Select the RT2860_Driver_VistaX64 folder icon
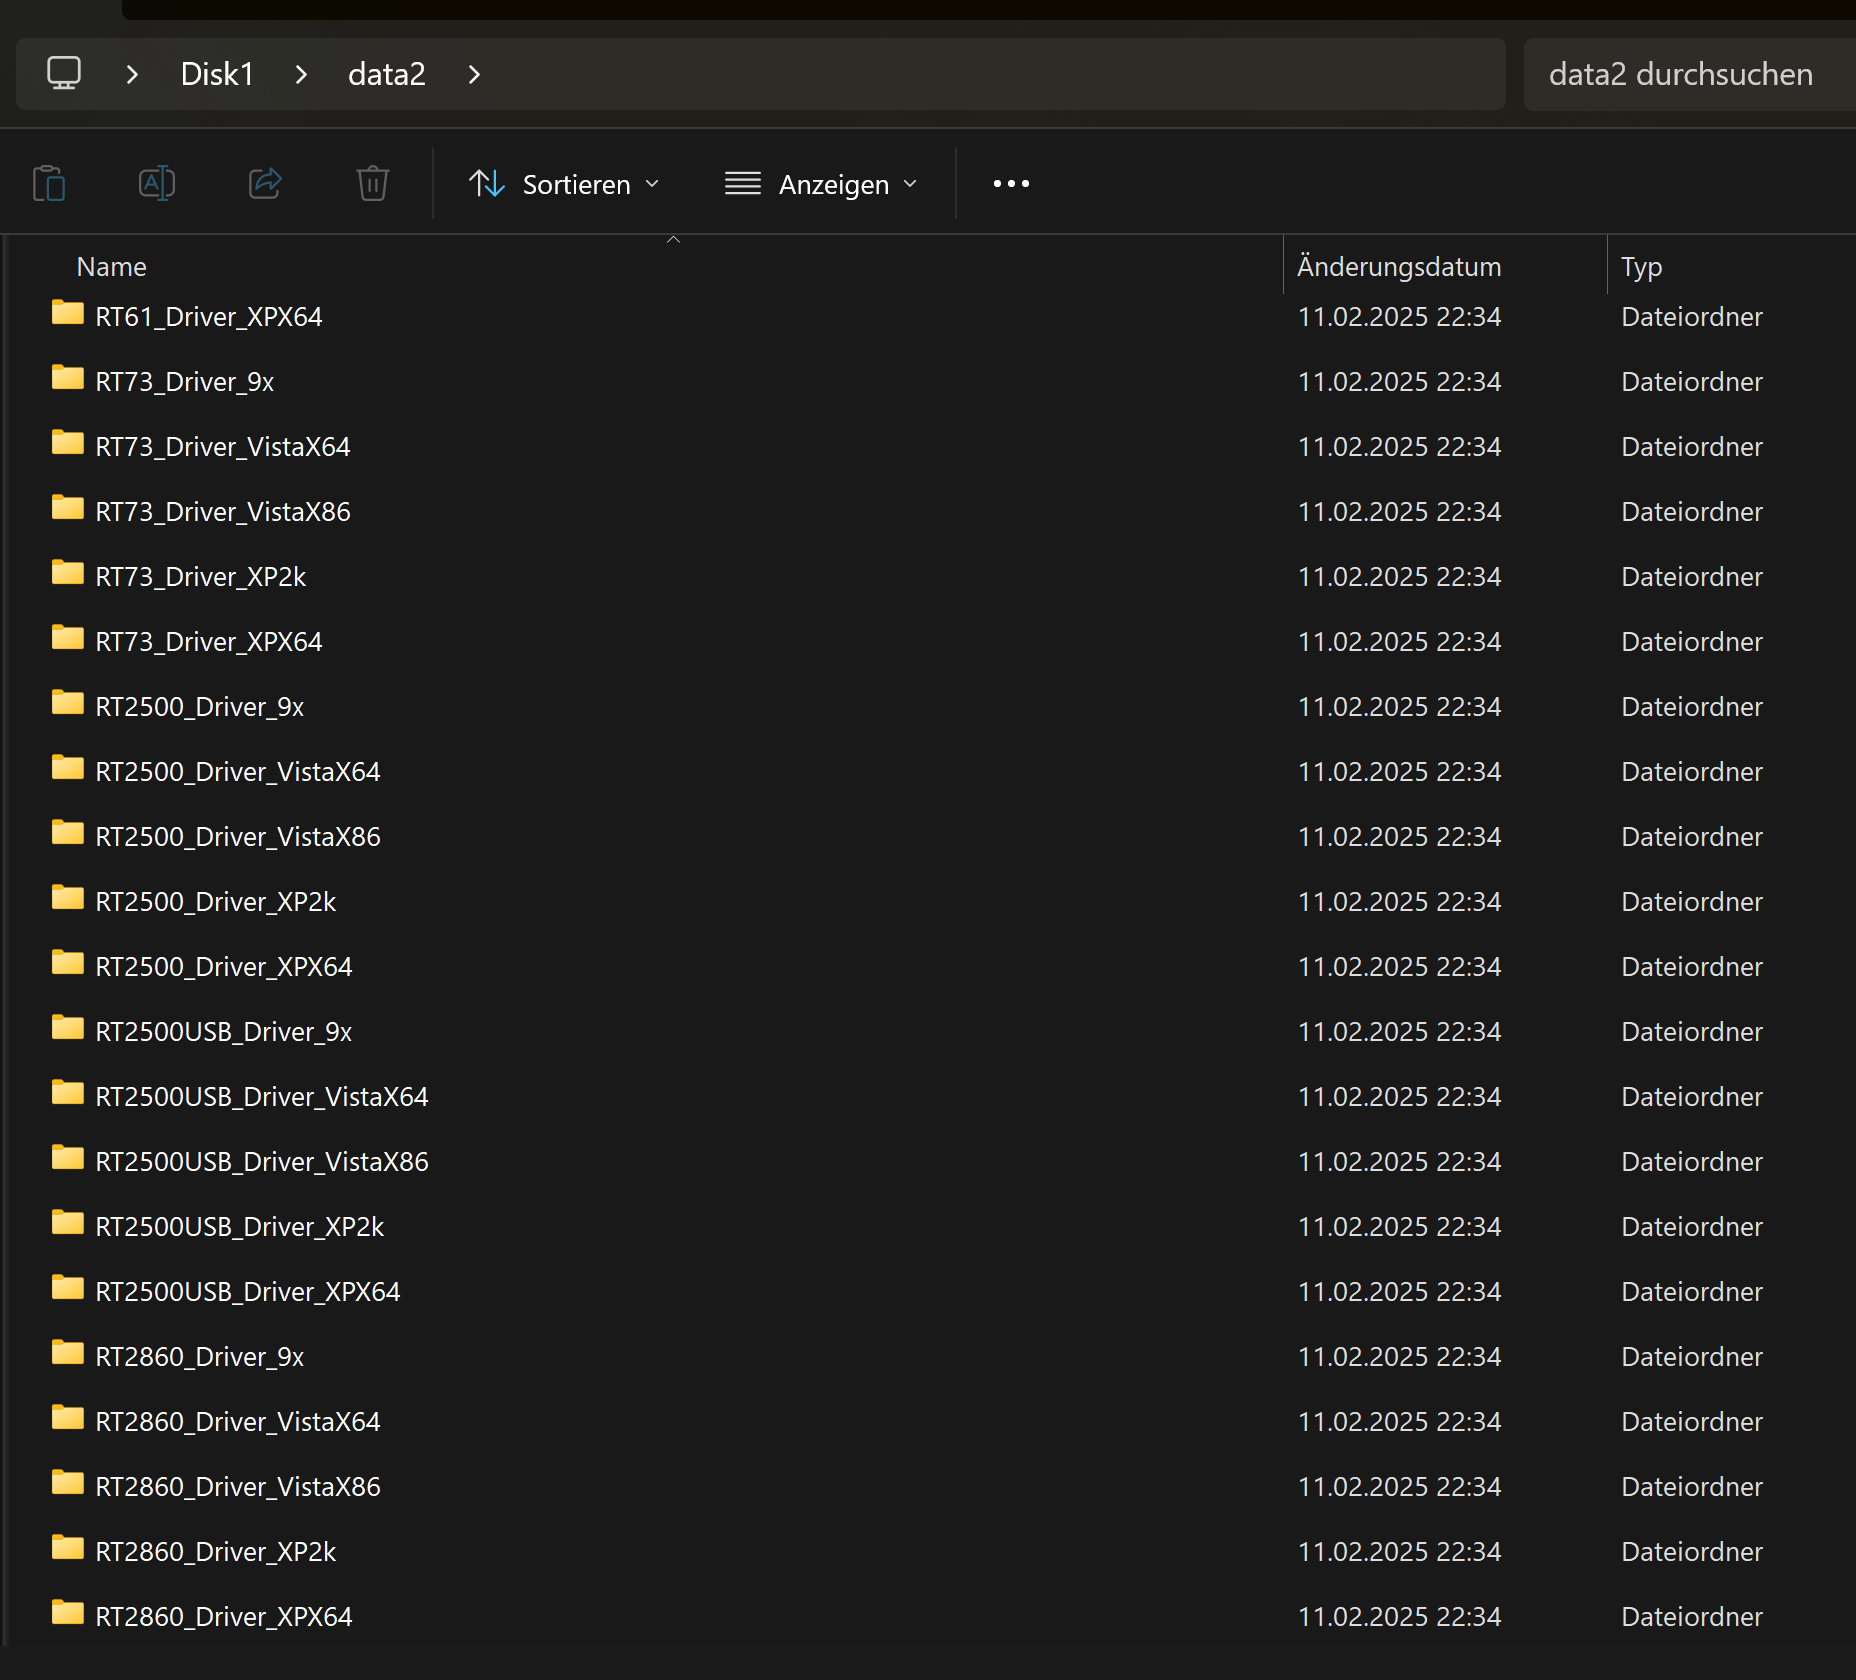Viewport: 1856px width, 1680px height. click(68, 1418)
